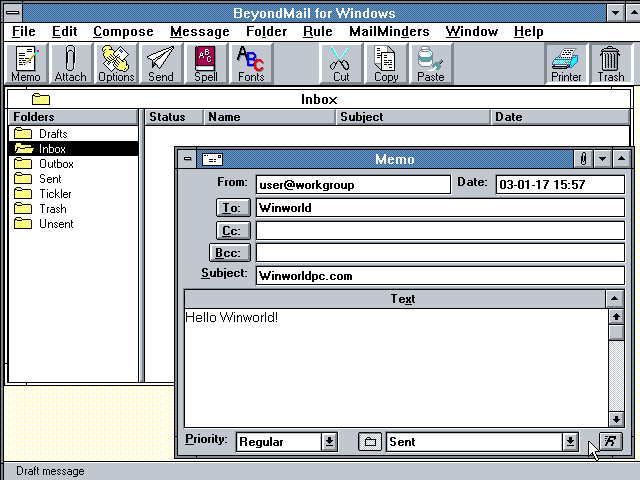
Task: Open the Options toolbar icon
Action: [x=116, y=64]
